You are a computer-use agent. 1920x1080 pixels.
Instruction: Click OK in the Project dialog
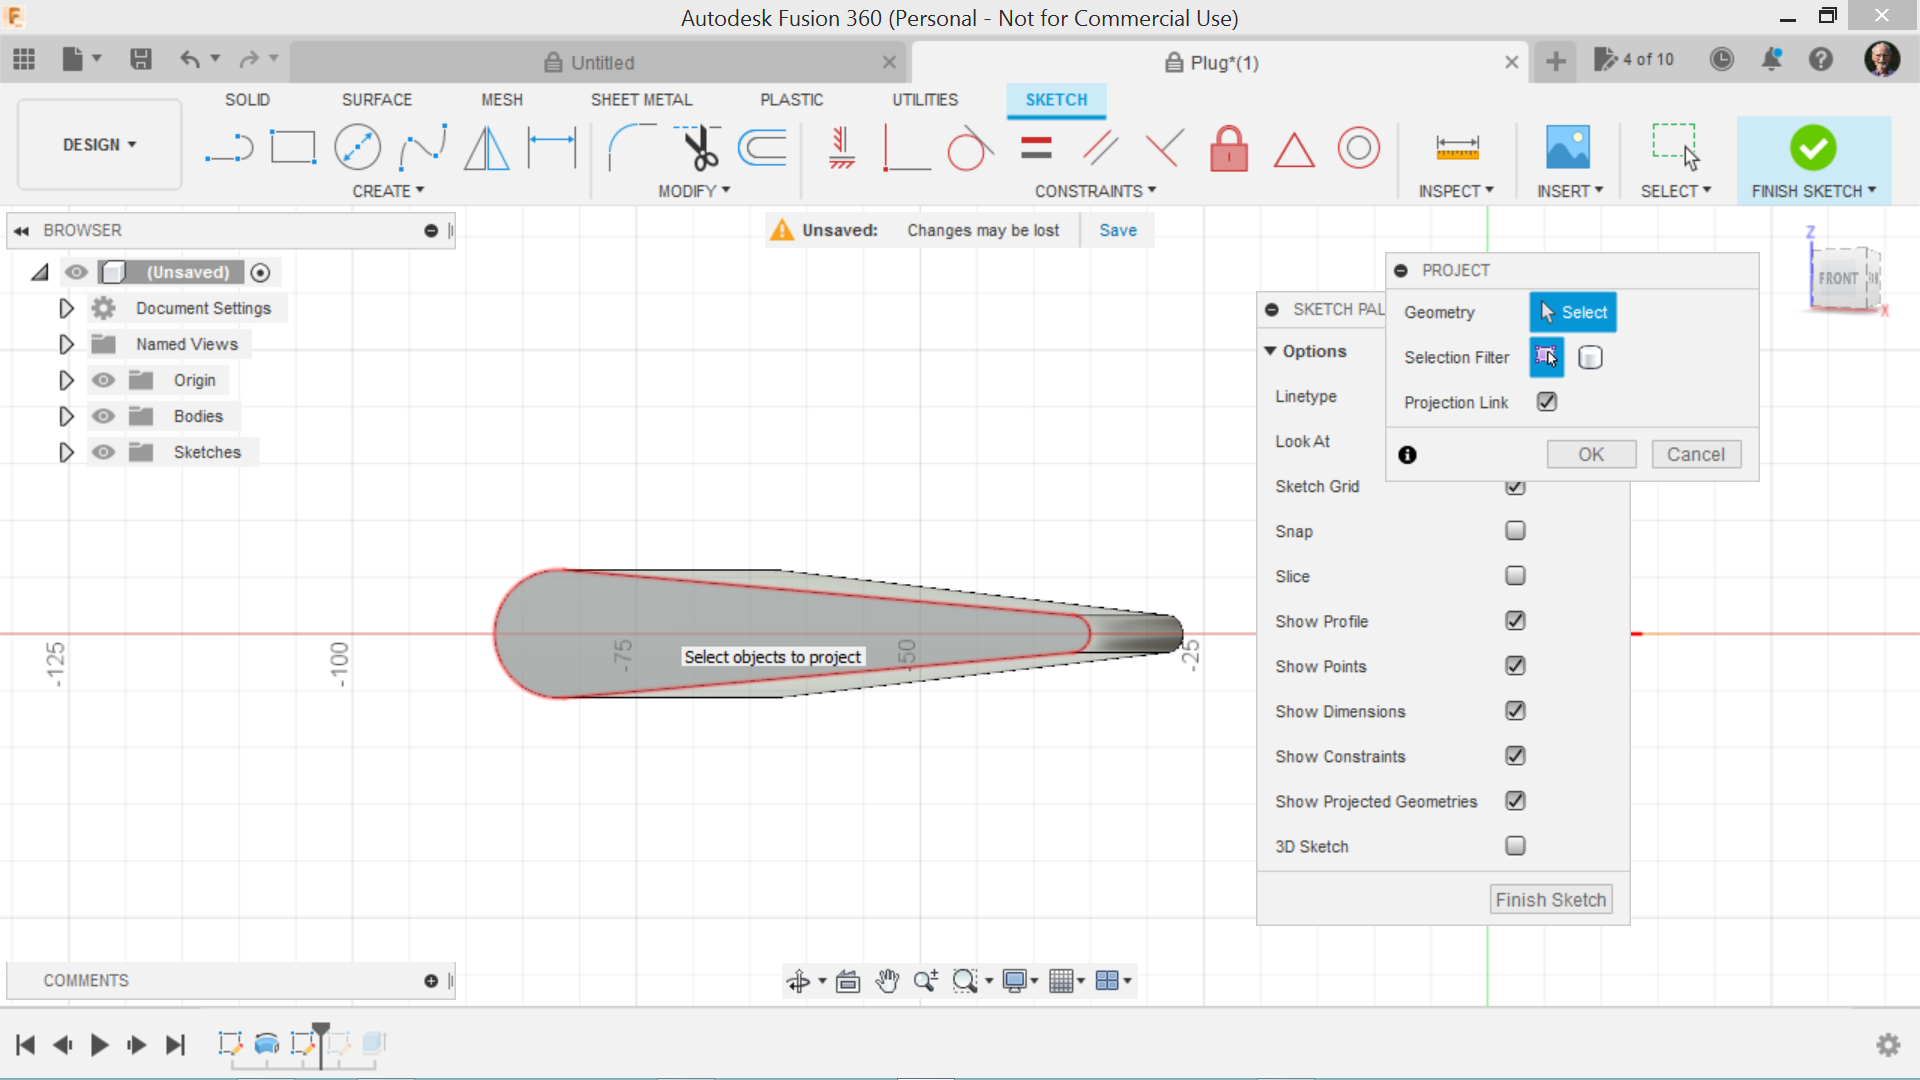(1591, 454)
